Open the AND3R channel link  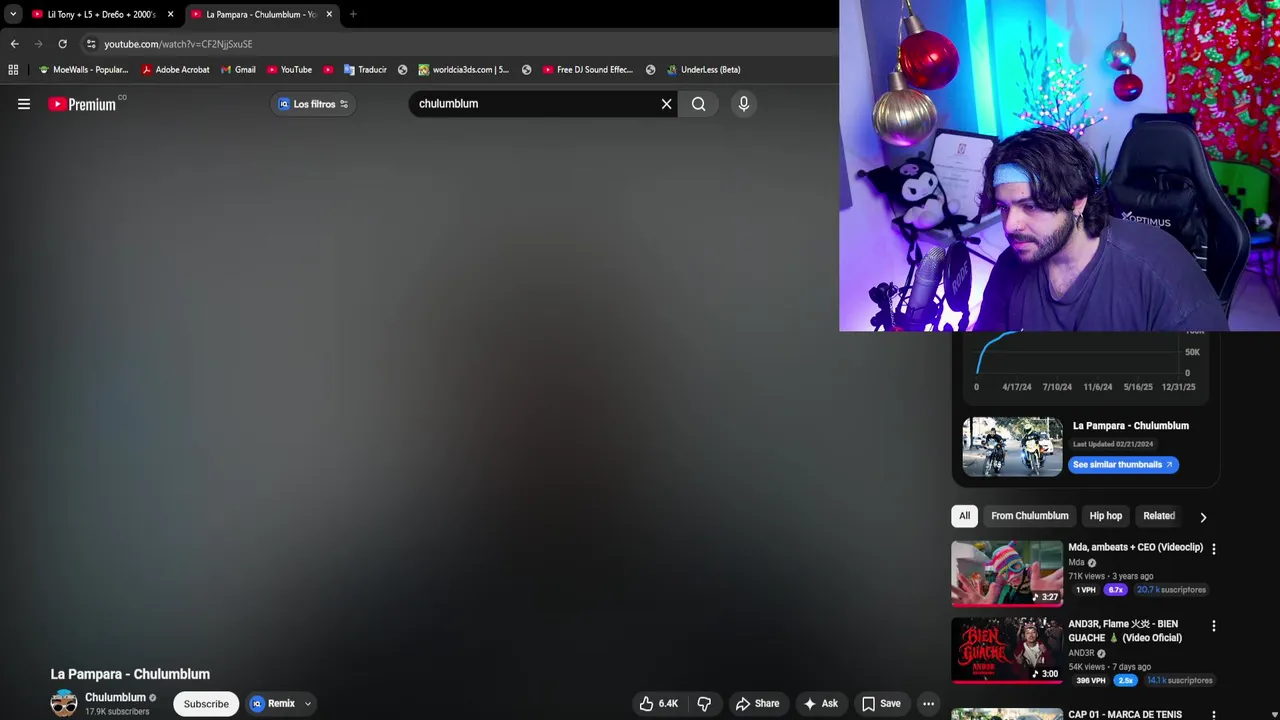coord(1081,653)
